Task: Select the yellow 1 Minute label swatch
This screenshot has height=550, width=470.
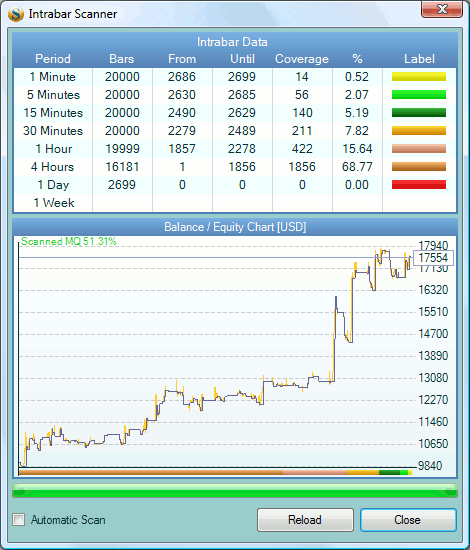Action: pos(419,77)
